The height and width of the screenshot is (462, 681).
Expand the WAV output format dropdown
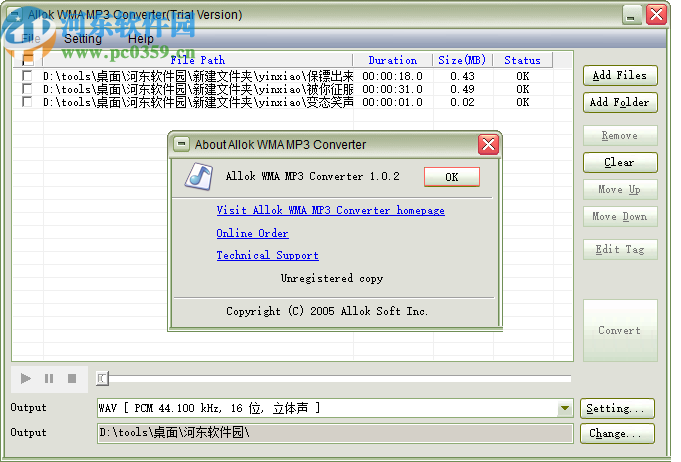[x=565, y=408]
